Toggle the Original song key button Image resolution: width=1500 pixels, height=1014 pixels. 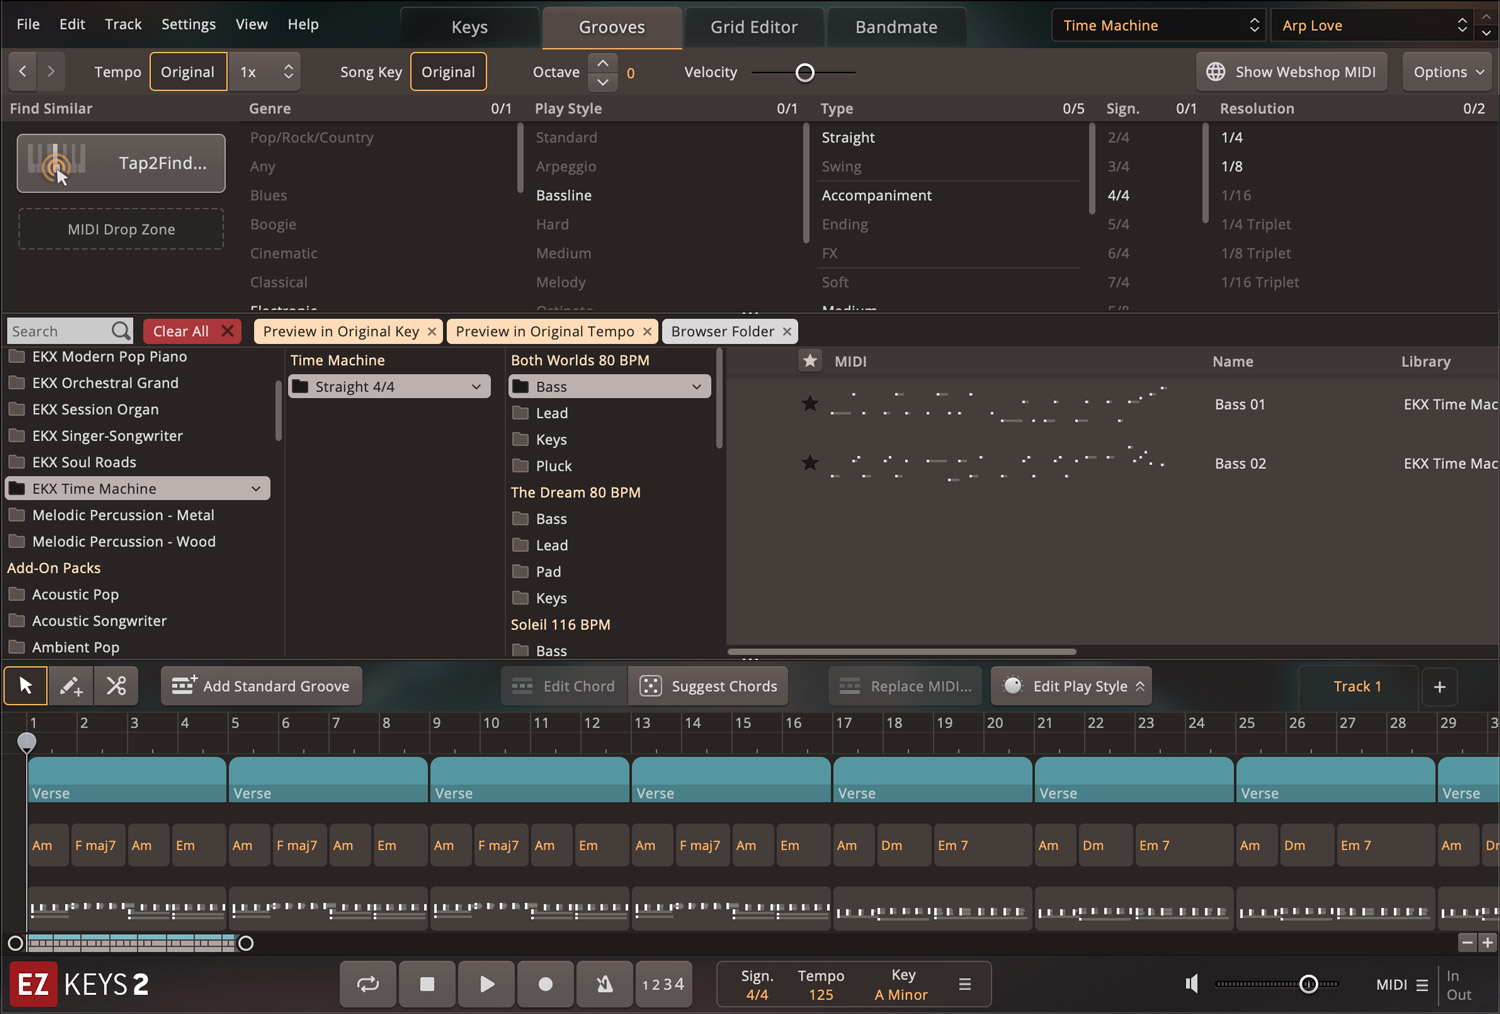click(448, 72)
